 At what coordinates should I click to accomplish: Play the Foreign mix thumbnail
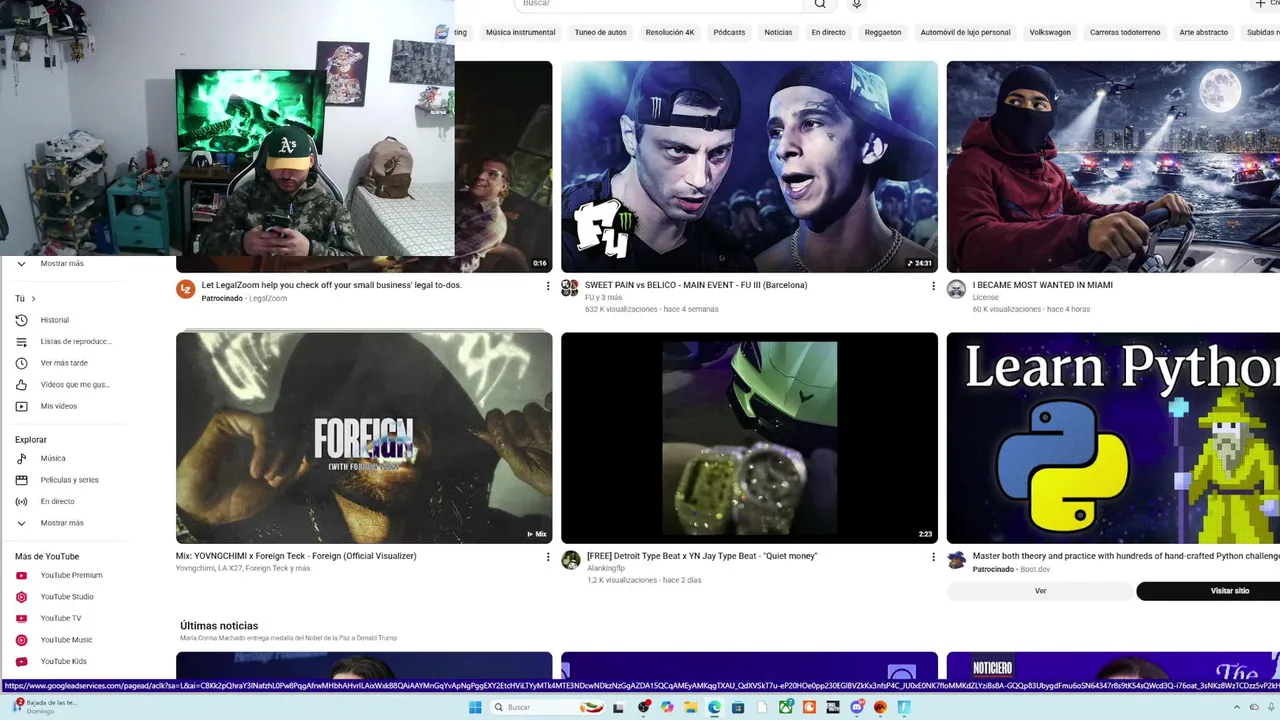(364, 438)
